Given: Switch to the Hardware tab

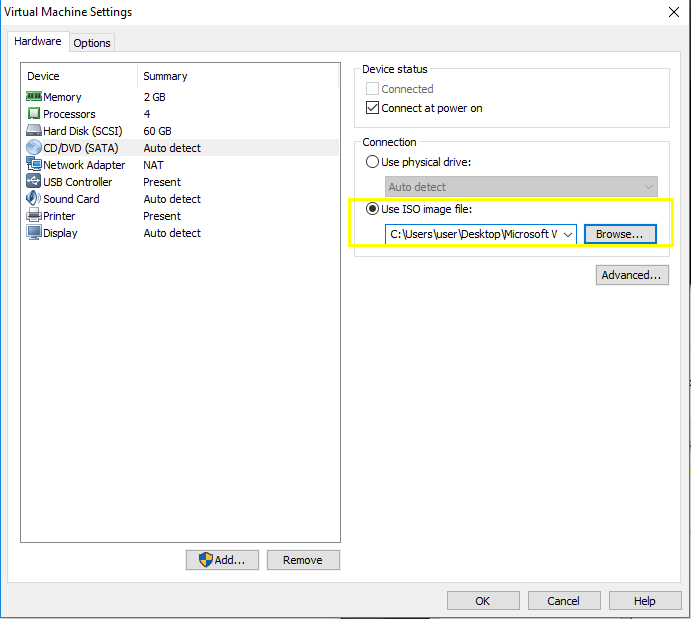Looking at the screenshot, I should point(38,41).
